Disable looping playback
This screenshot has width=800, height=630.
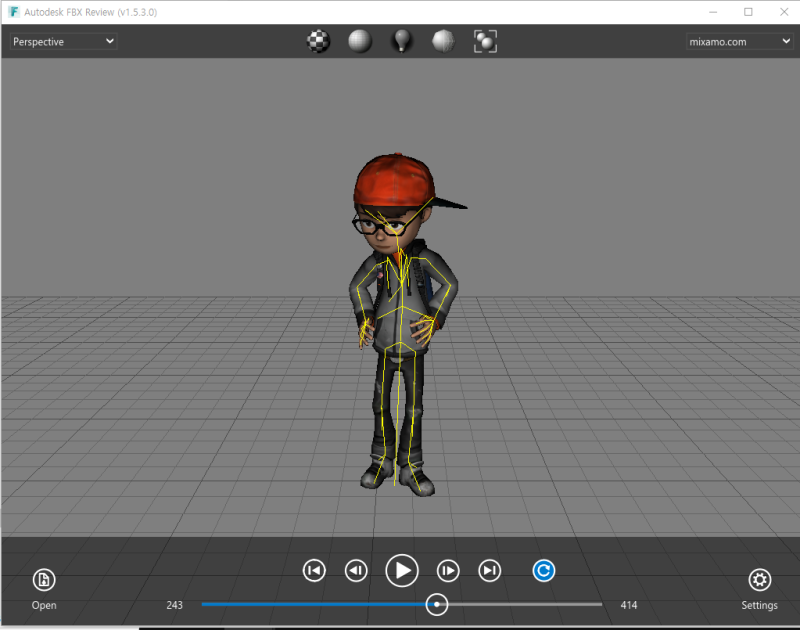tap(542, 570)
